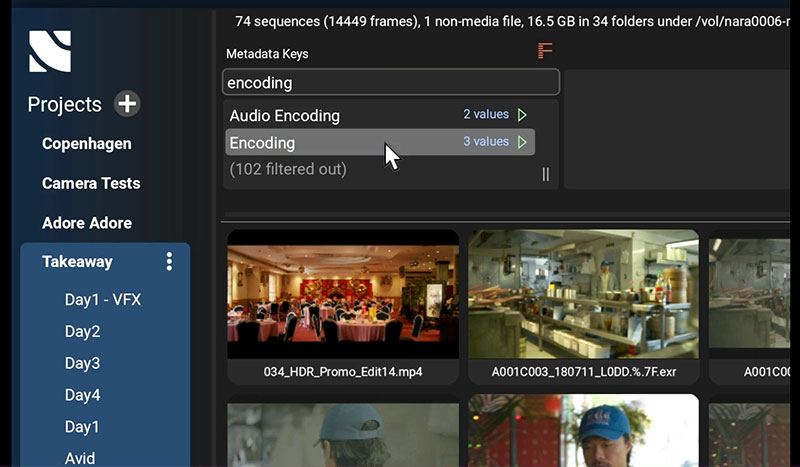Screen dimensions: 800x467
Task: Click the A001C003_180711_L0DD.%.7F.exr file name
Action: click(x=584, y=372)
